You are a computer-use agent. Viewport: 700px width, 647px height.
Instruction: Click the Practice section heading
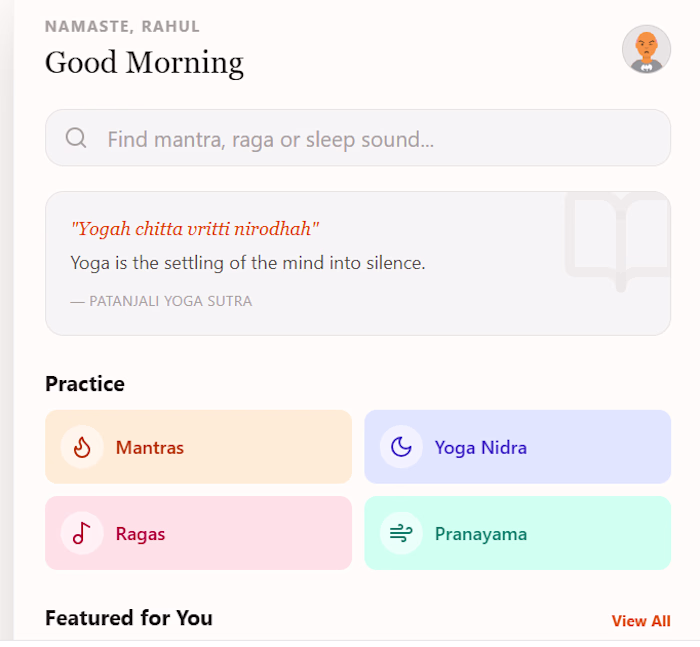(85, 384)
